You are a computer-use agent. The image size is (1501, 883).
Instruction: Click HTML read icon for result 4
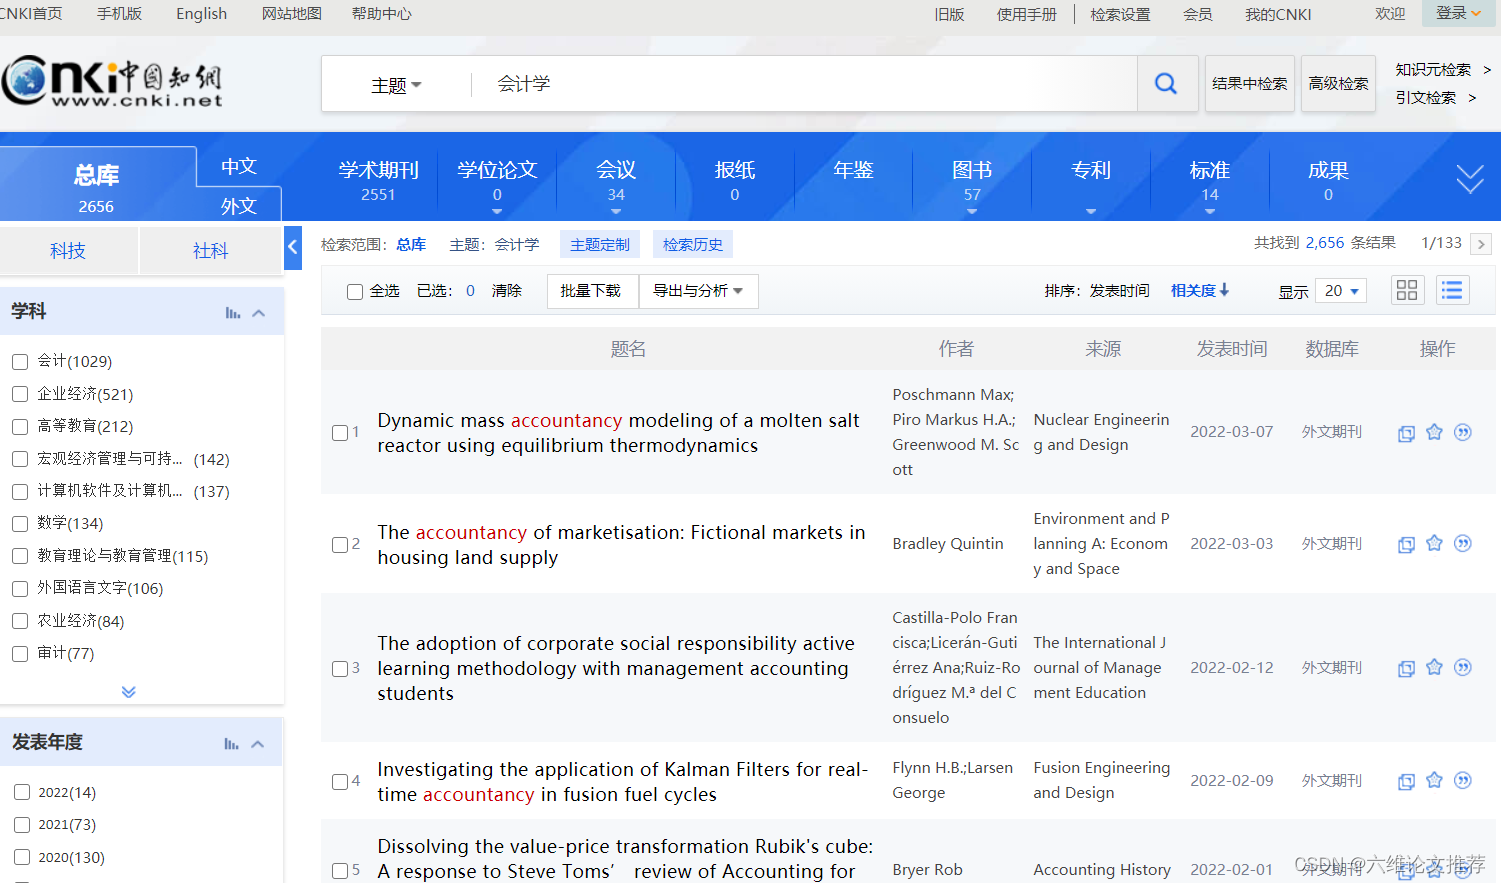tap(1406, 781)
